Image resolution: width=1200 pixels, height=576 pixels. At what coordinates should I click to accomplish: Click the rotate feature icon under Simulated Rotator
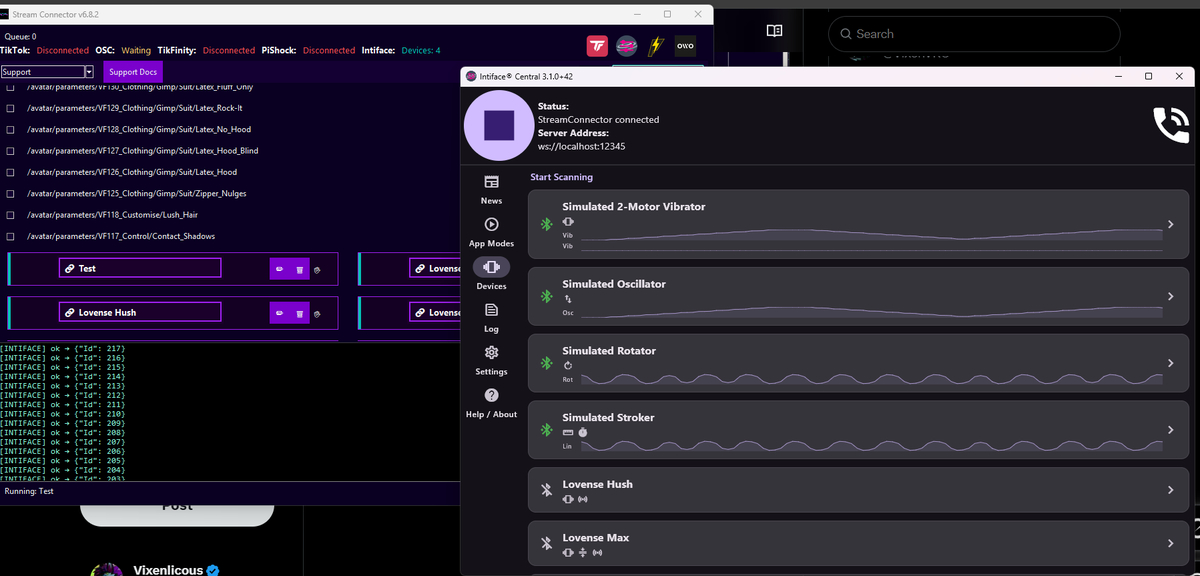568,365
